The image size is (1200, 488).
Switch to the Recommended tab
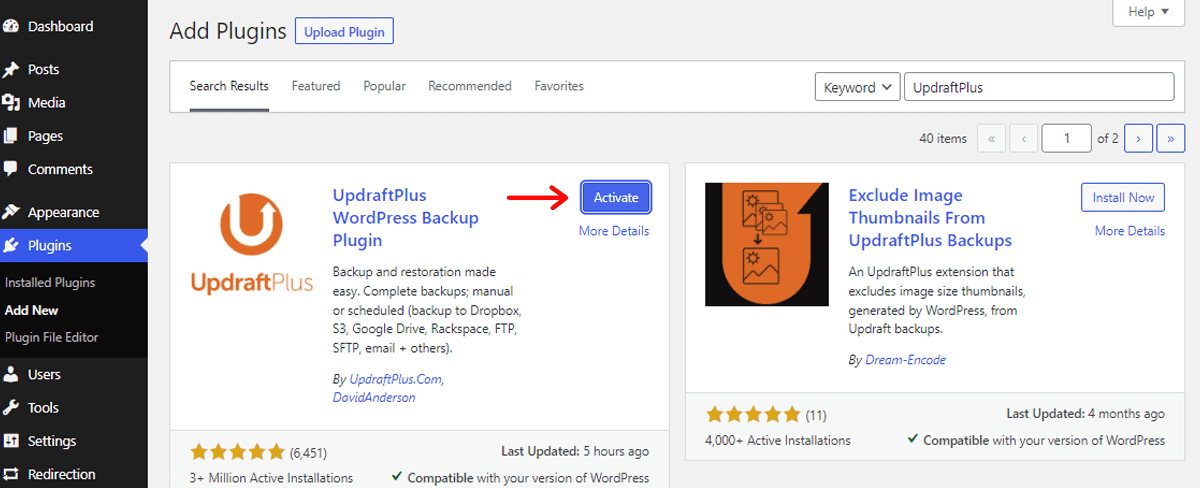[x=470, y=86]
